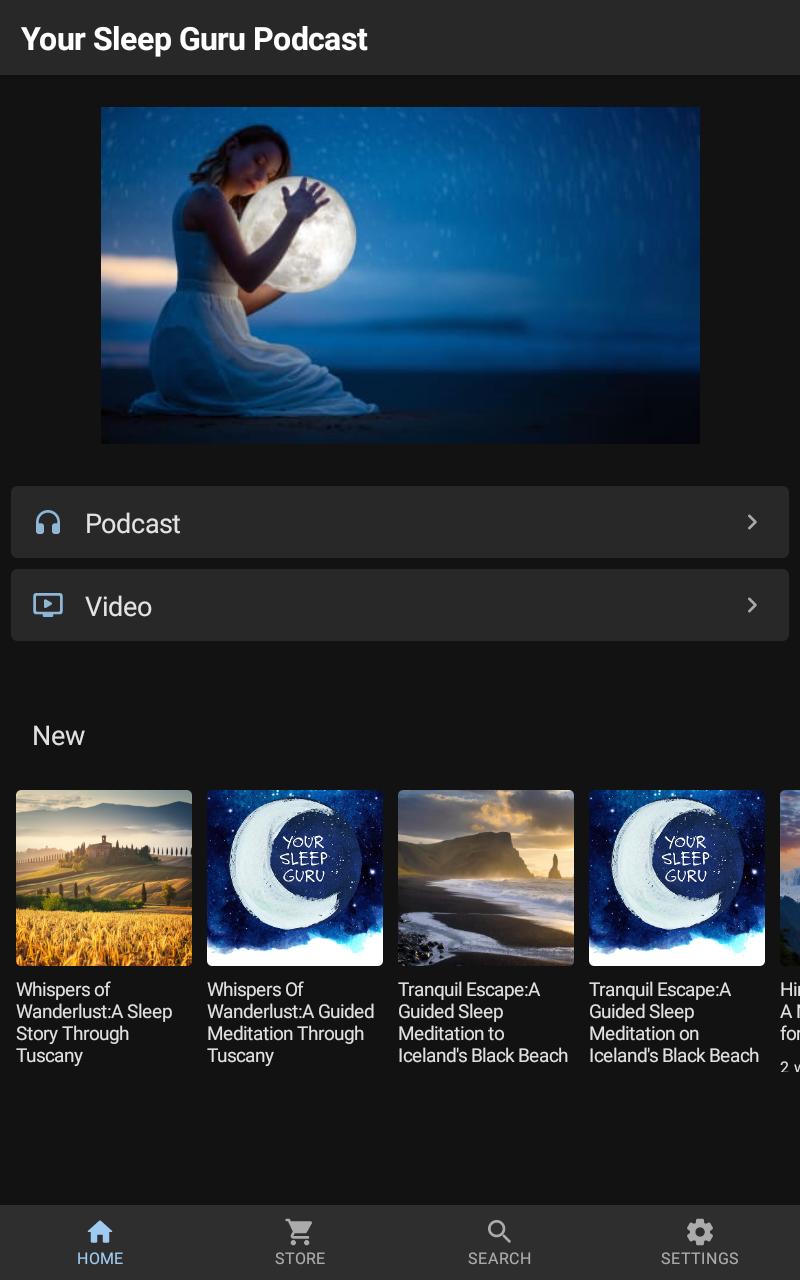Tap the woman holding moon banner image
This screenshot has height=1280, width=800.
[x=400, y=275]
